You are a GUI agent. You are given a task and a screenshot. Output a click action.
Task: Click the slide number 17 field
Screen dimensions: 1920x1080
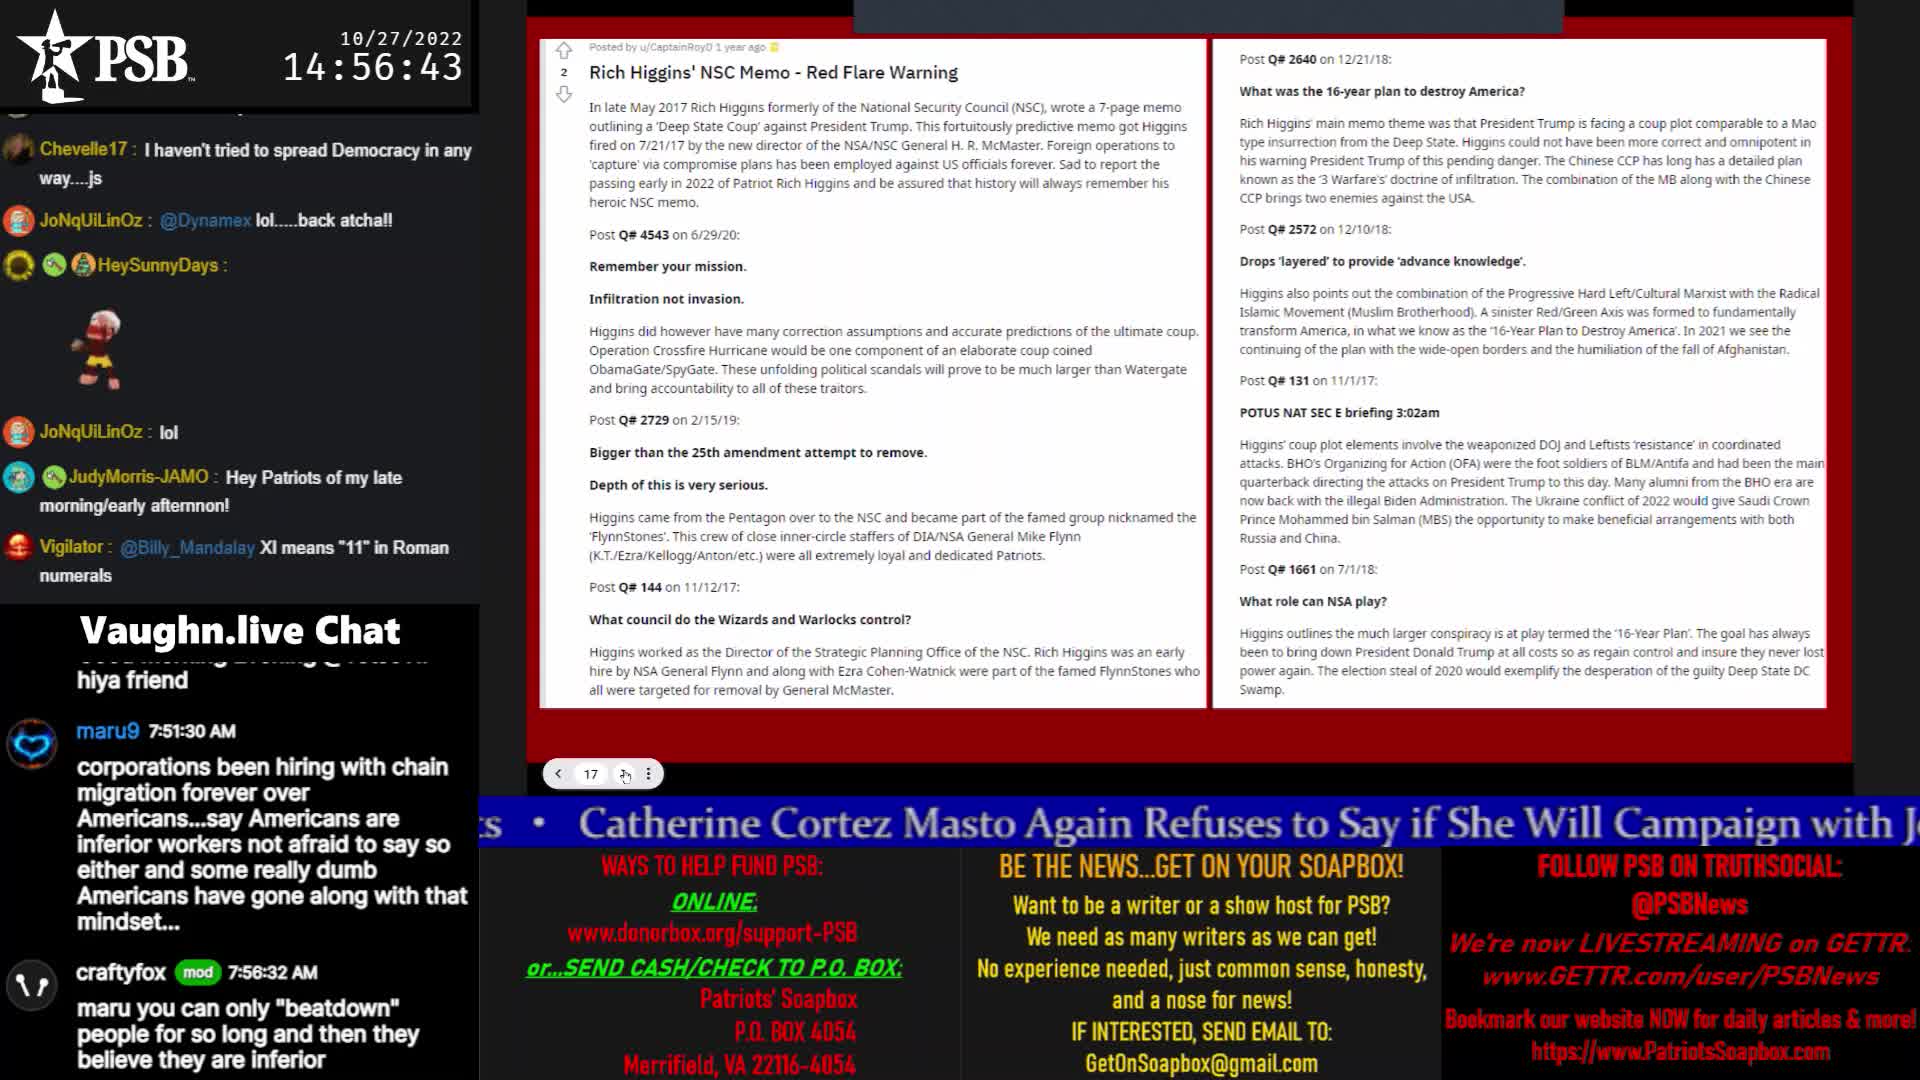(591, 774)
